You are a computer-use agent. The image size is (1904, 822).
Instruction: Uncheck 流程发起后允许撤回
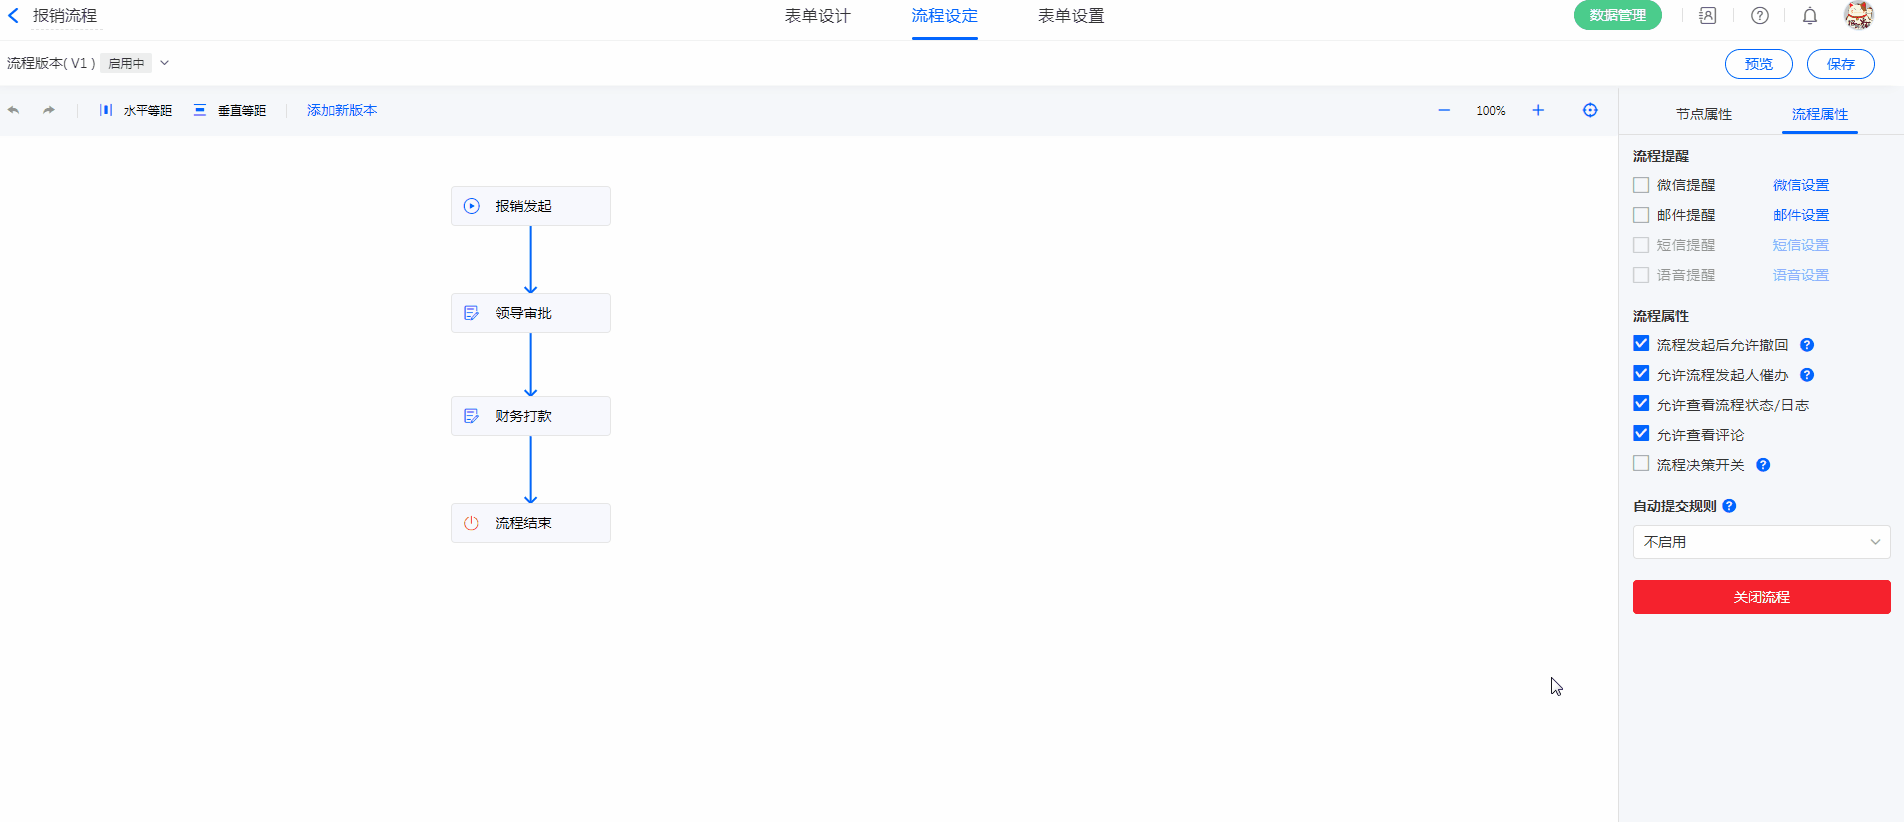point(1641,344)
